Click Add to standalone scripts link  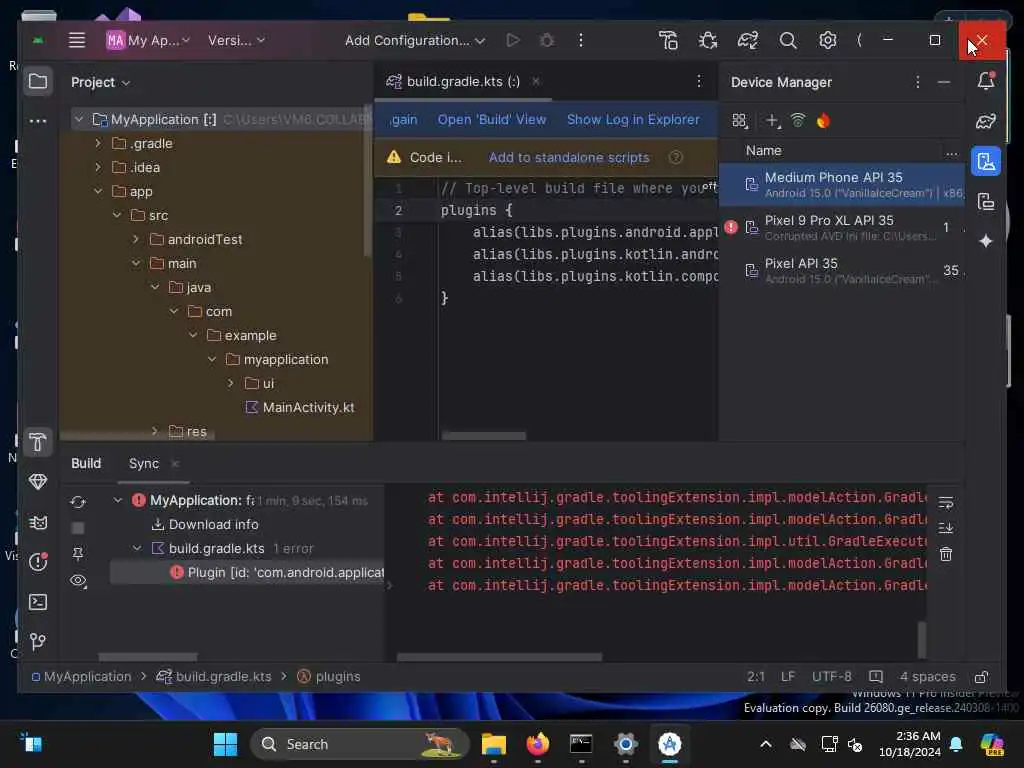coord(569,157)
